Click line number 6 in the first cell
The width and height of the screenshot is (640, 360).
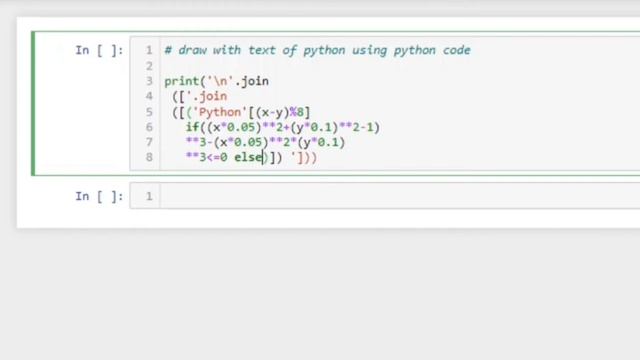(x=149, y=127)
